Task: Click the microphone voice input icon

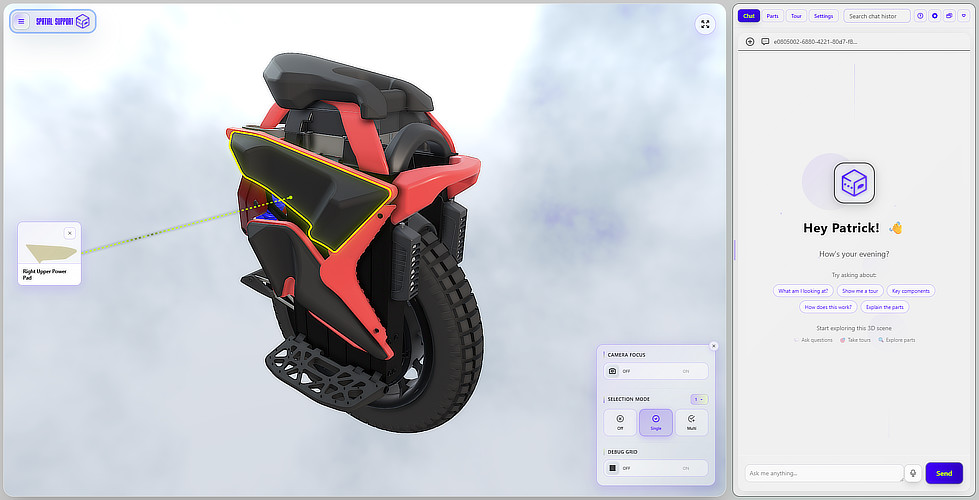Action: [x=913, y=473]
